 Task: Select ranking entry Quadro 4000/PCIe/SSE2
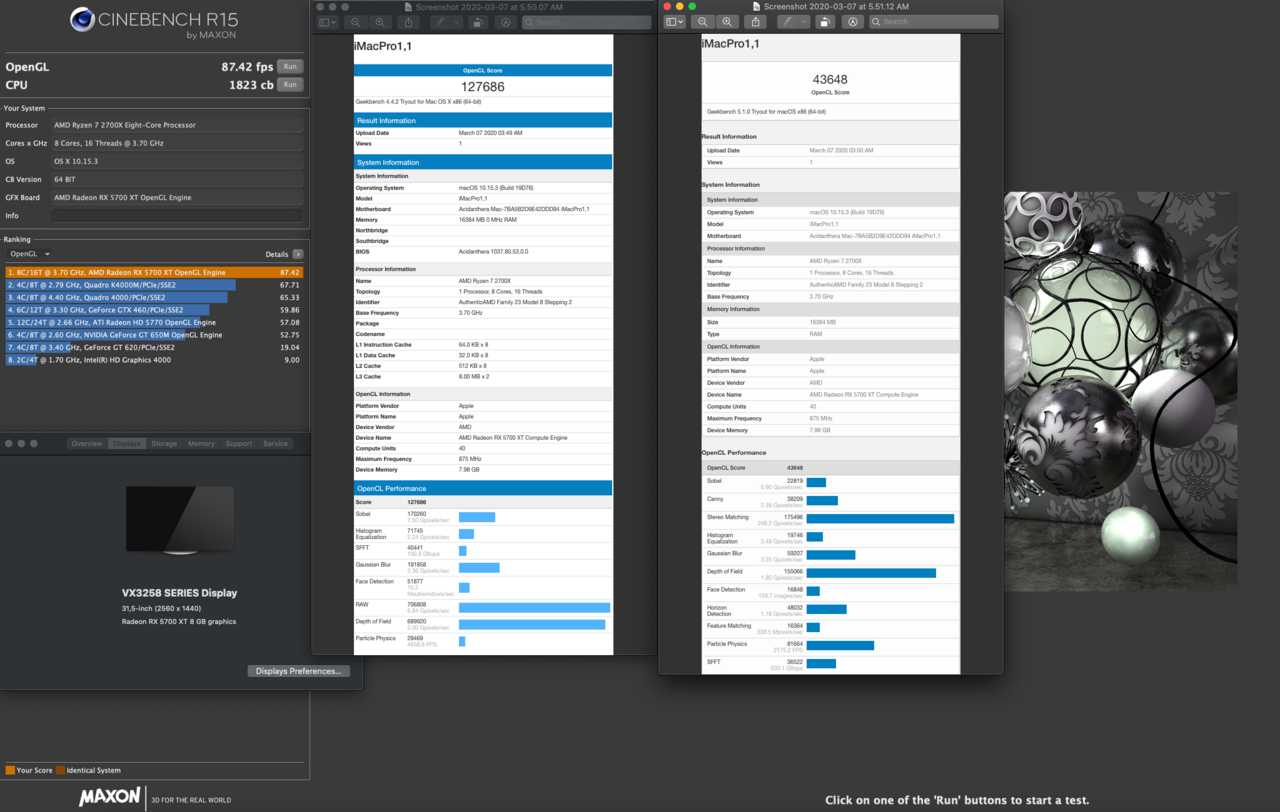pos(154,297)
